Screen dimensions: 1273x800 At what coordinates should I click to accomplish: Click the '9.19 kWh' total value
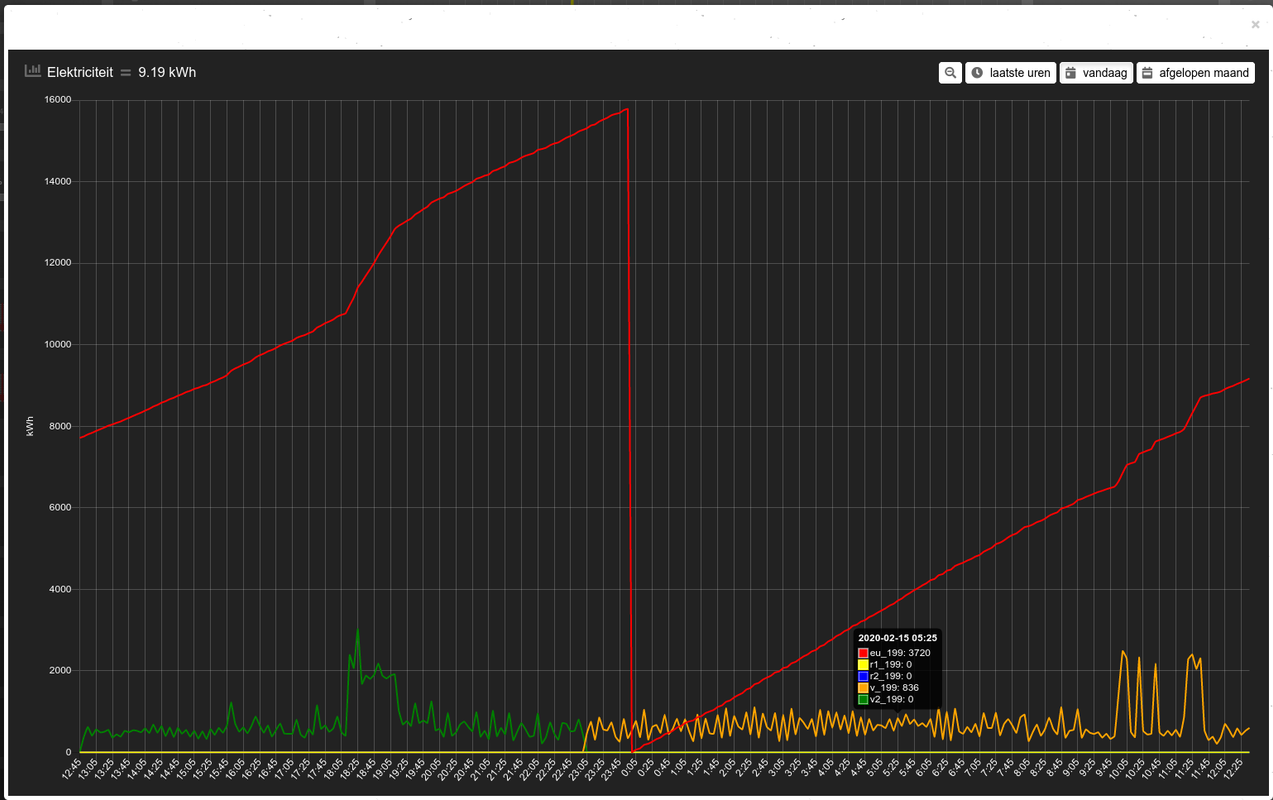pyautogui.click(x=167, y=72)
